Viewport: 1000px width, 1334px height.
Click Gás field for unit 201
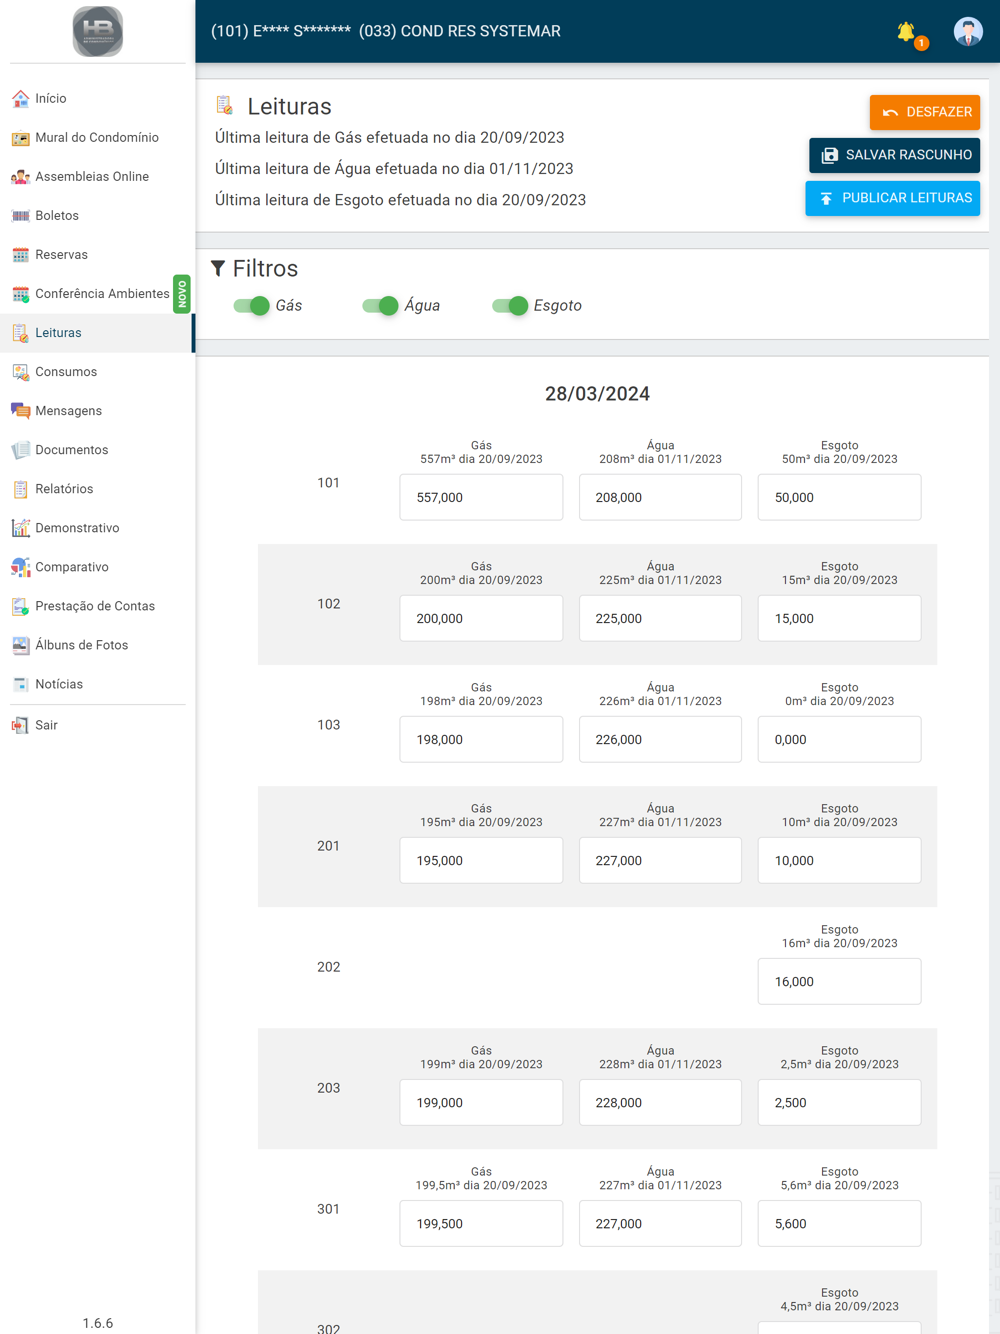point(481,860)
